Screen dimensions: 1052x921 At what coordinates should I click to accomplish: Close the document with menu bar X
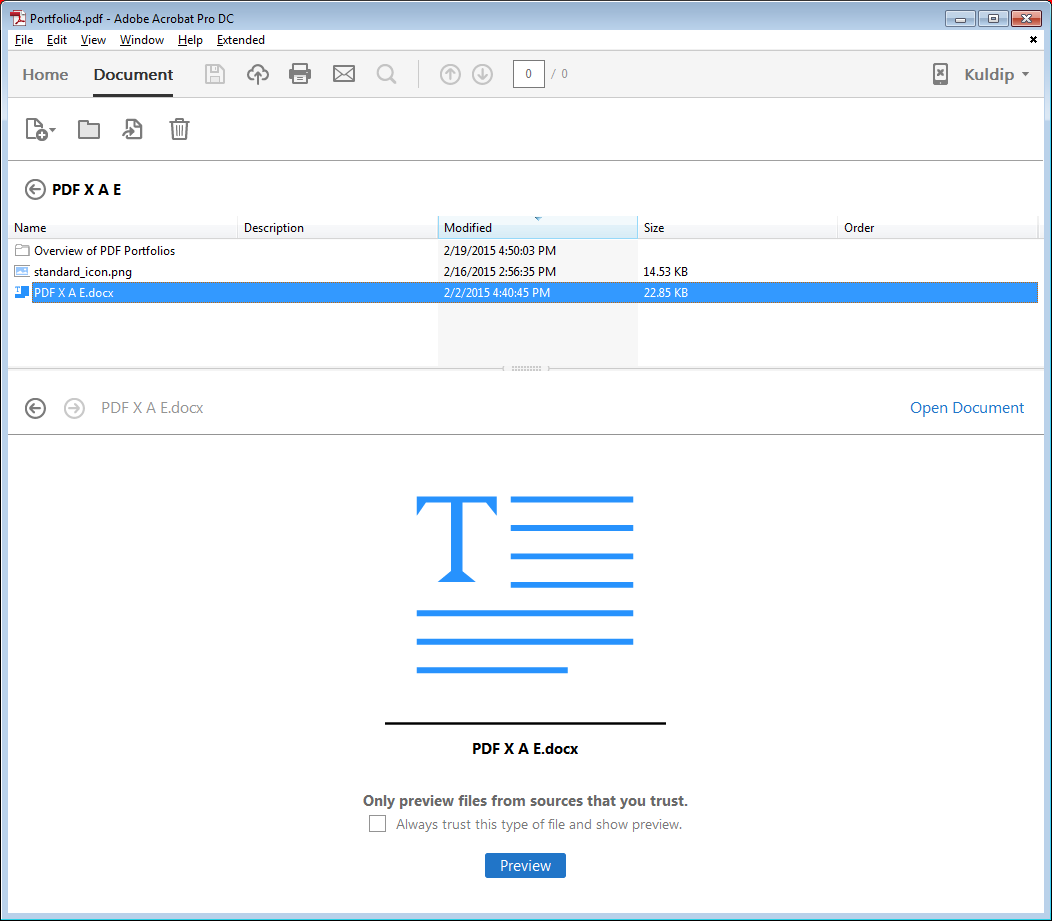1033,40
